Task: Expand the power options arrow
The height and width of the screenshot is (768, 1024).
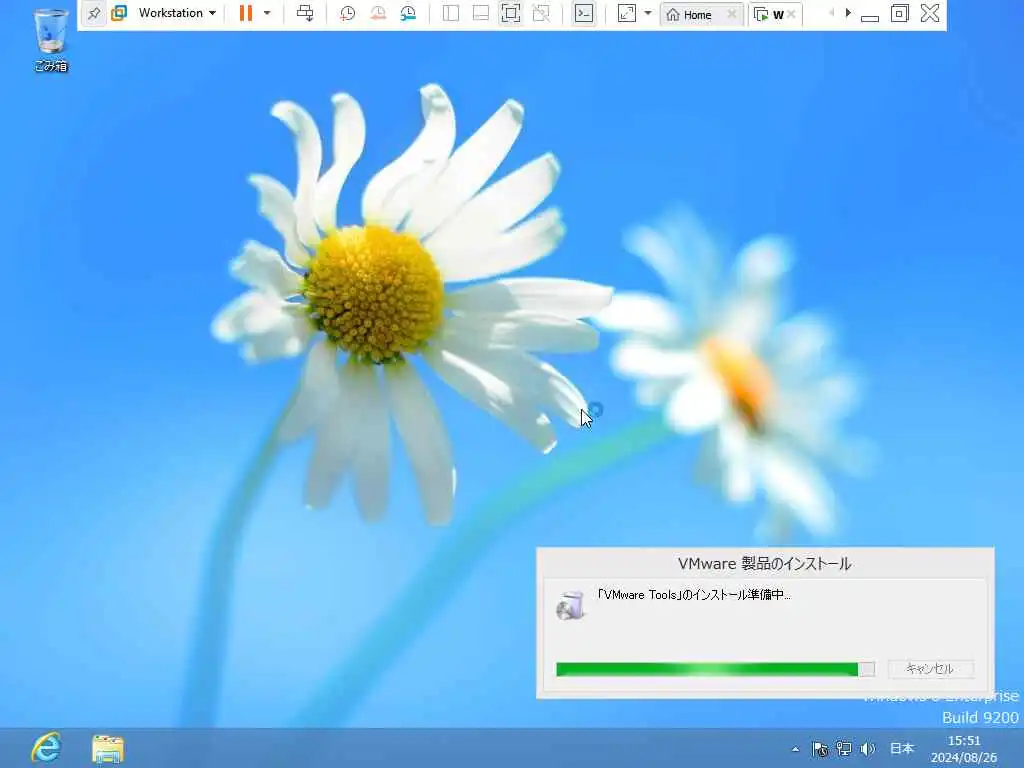Action: [x=267, y=13]
